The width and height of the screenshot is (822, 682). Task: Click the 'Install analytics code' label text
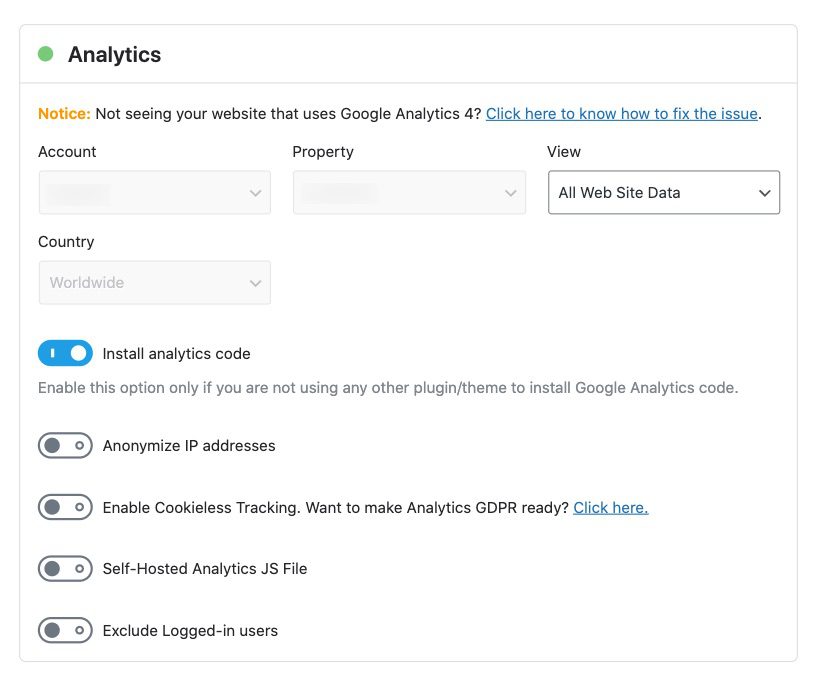(x=176, y=354)
